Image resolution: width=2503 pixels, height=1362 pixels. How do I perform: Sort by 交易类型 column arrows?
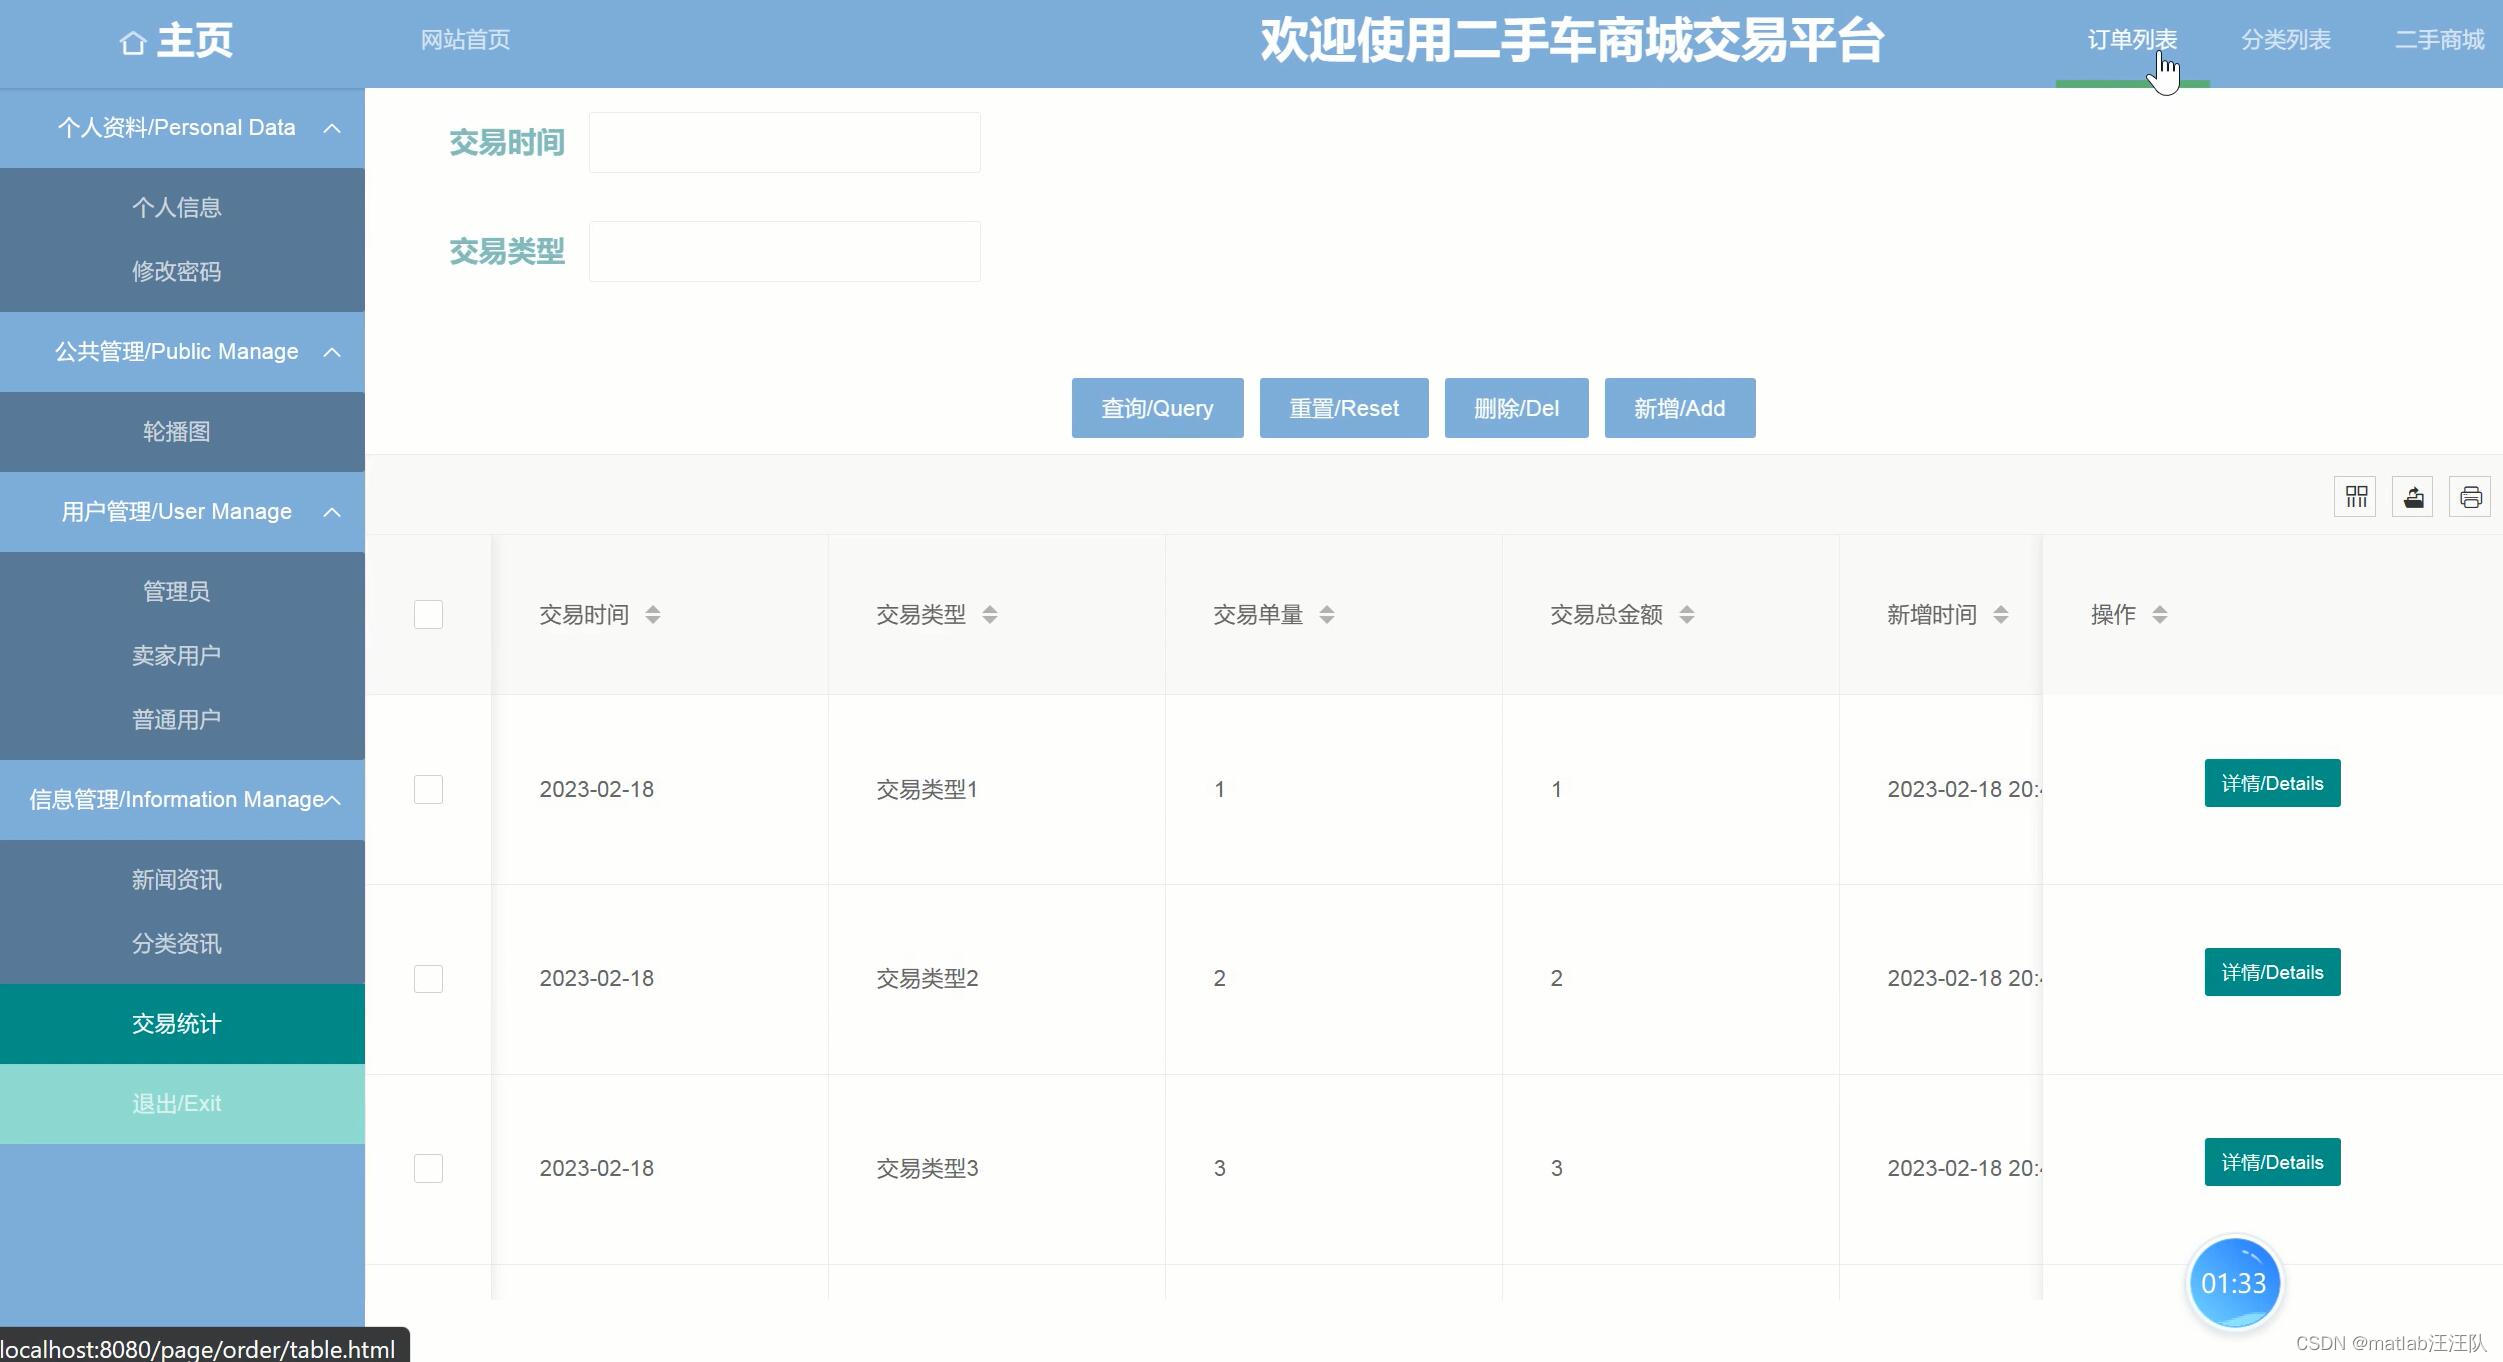tap(990, 615)
